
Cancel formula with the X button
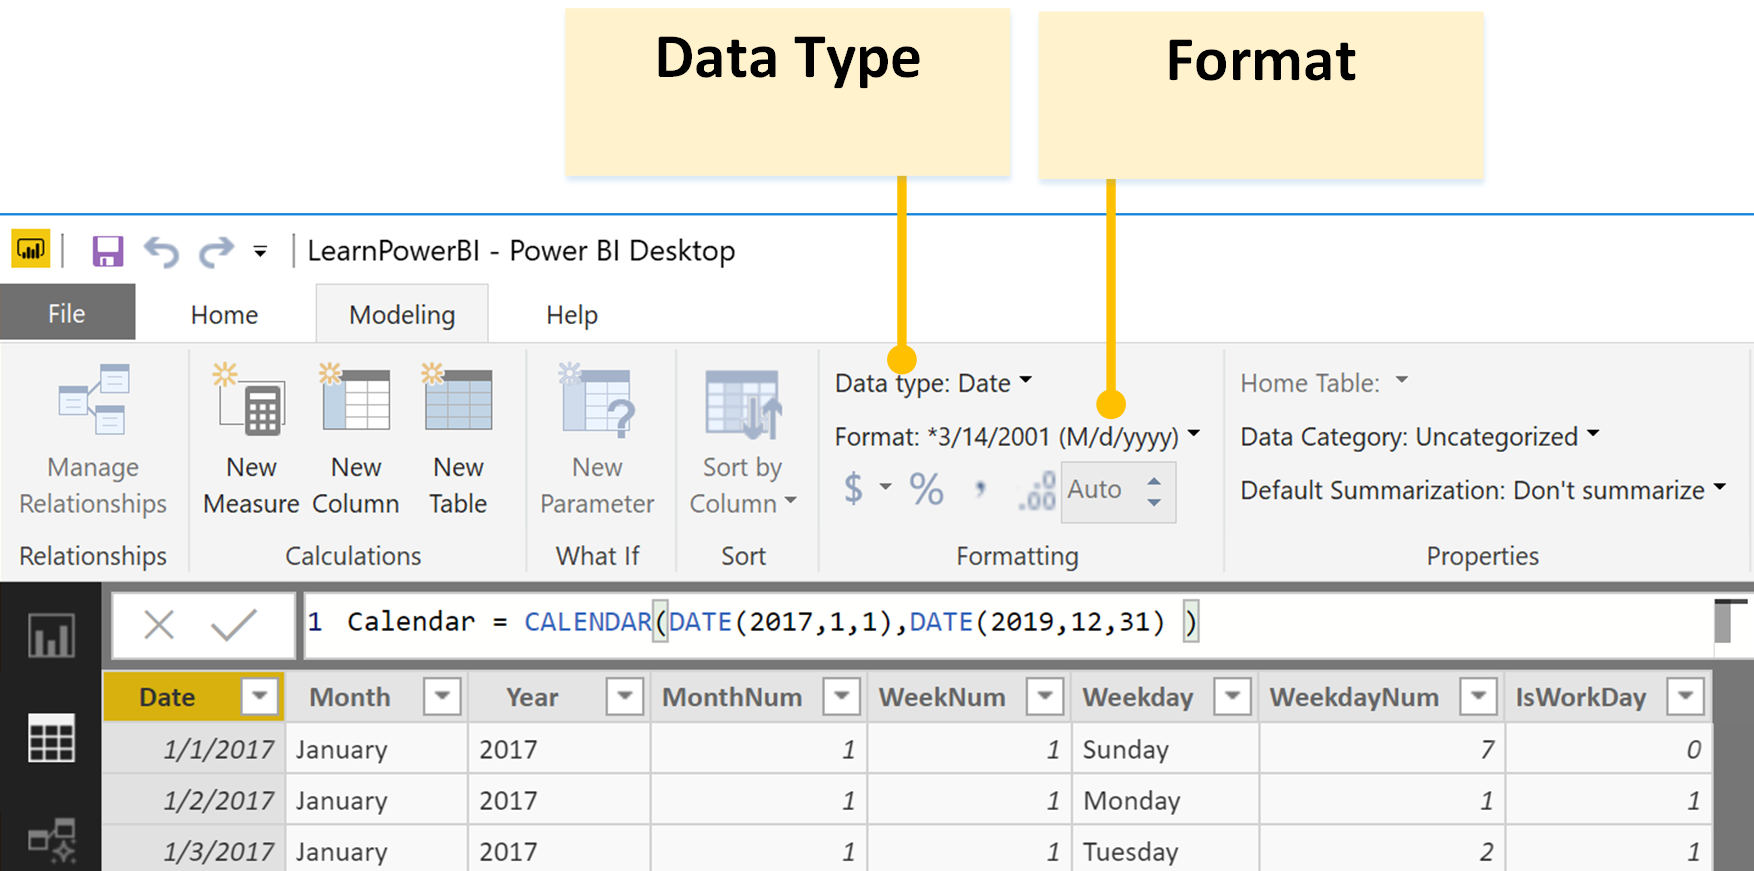click(159, 625)
